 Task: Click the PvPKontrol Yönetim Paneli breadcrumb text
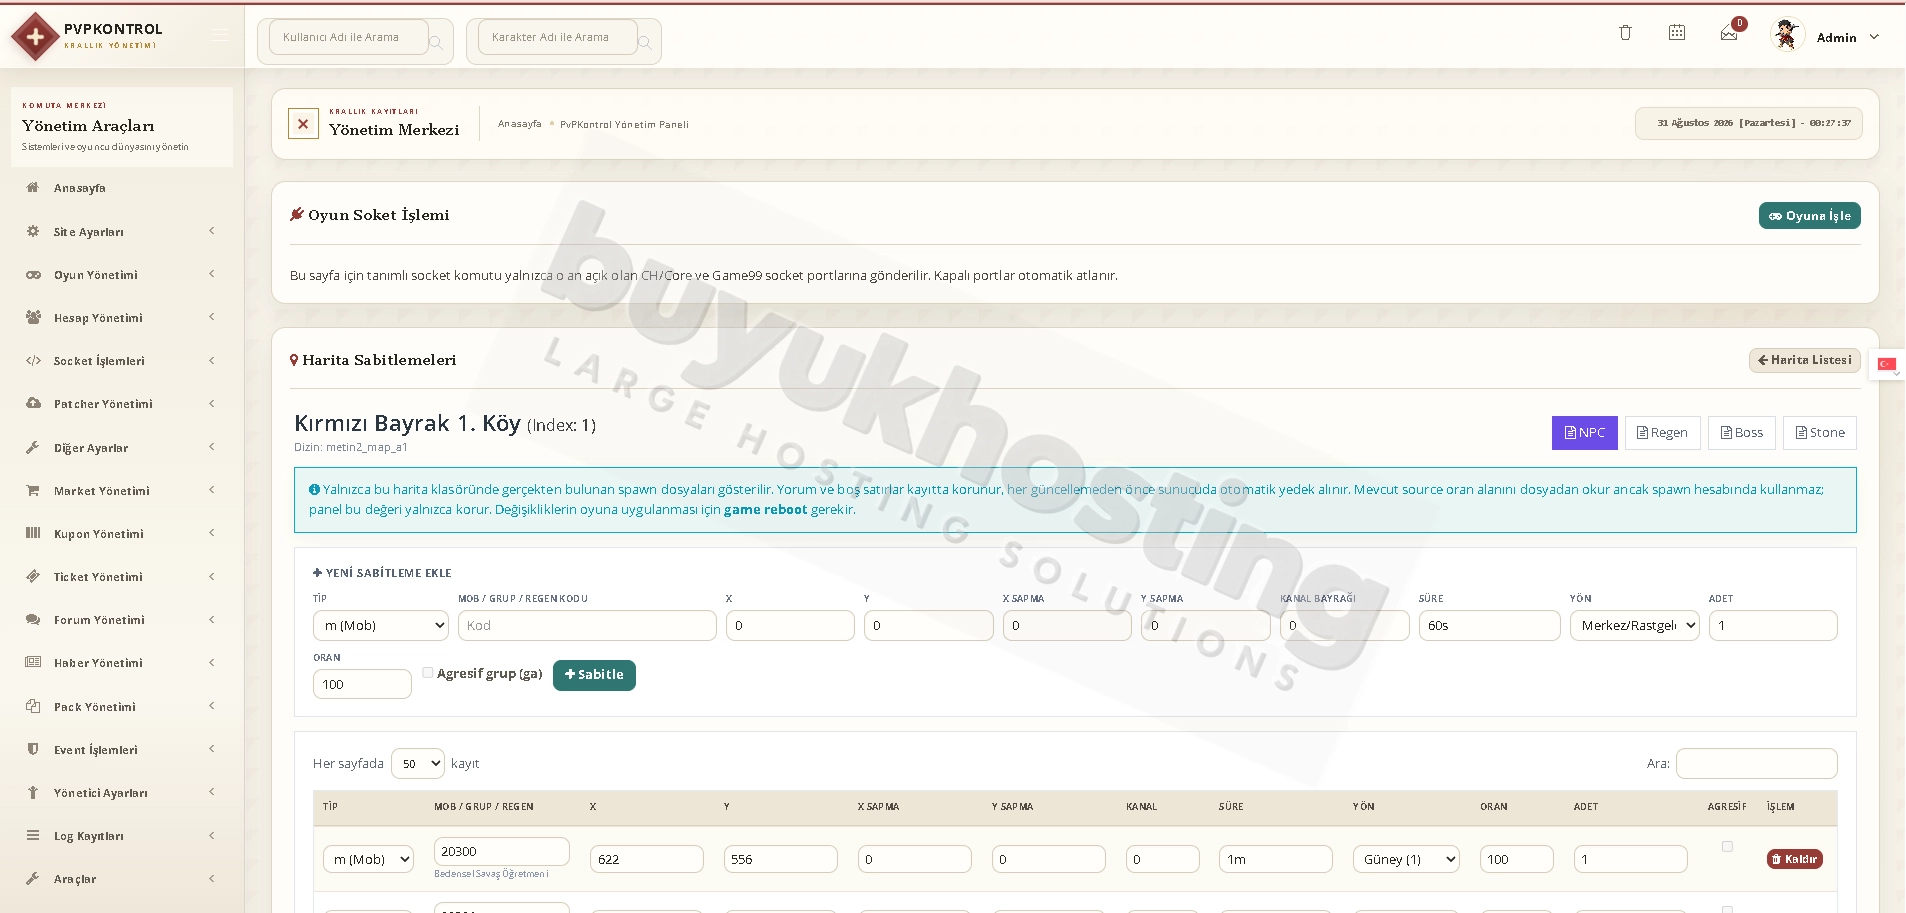click(x=624, y=124)
